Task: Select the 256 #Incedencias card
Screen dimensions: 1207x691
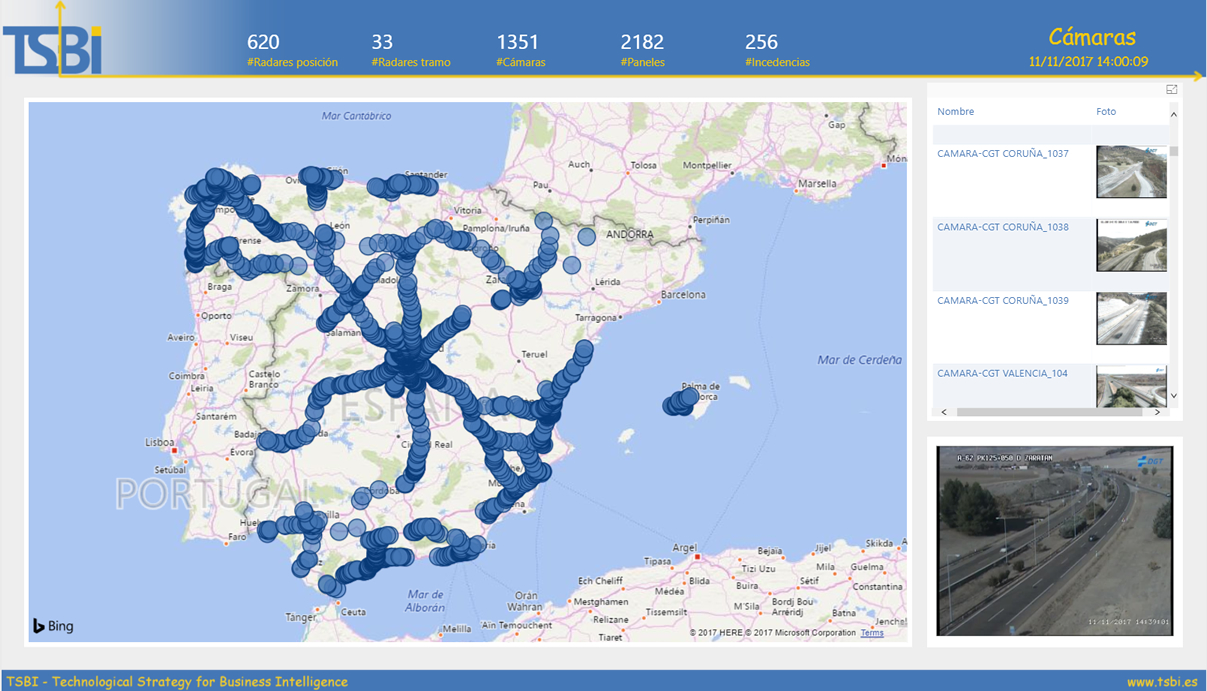Action: (777, 50)
